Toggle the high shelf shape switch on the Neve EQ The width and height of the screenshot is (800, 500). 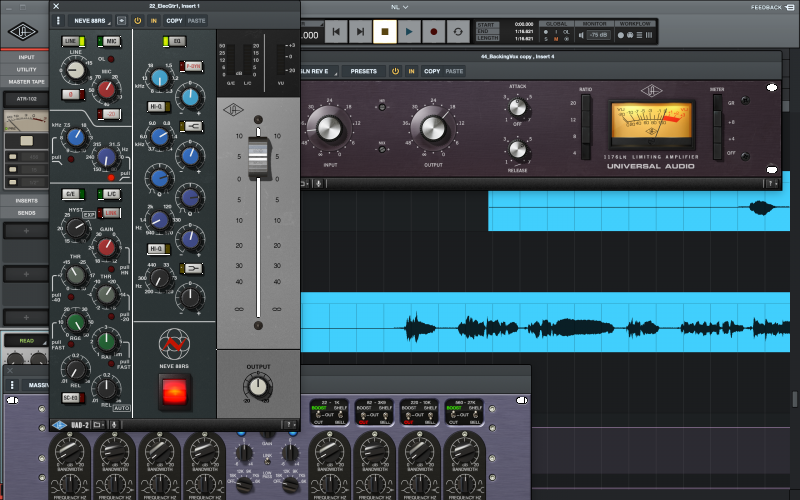click(x=191, y=126)
